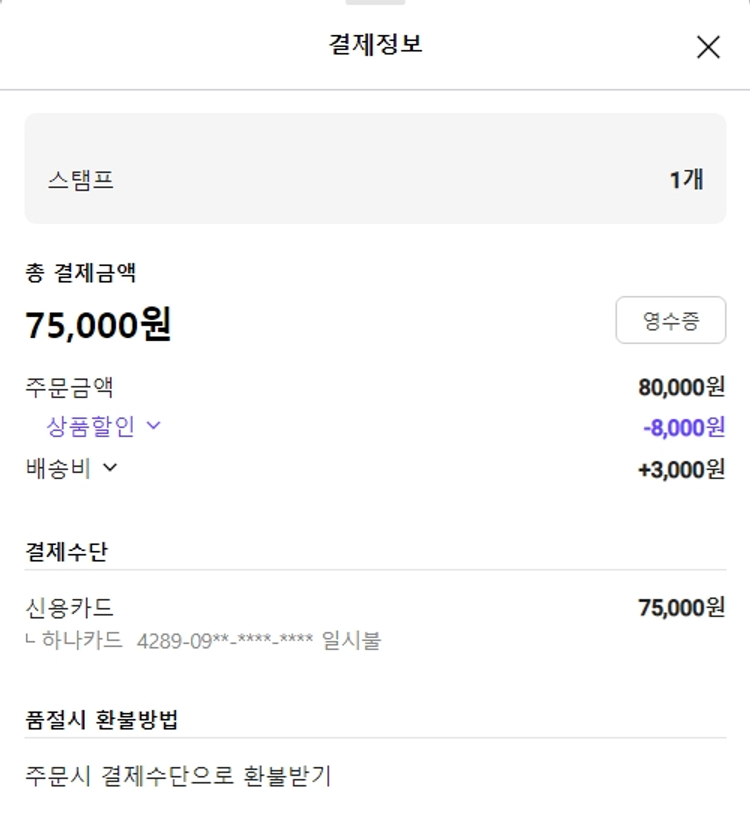Expand the 상품할인 chevron arrow
Image resolution: width=750 pixels, height=839 pixels.
click(154, 426)
